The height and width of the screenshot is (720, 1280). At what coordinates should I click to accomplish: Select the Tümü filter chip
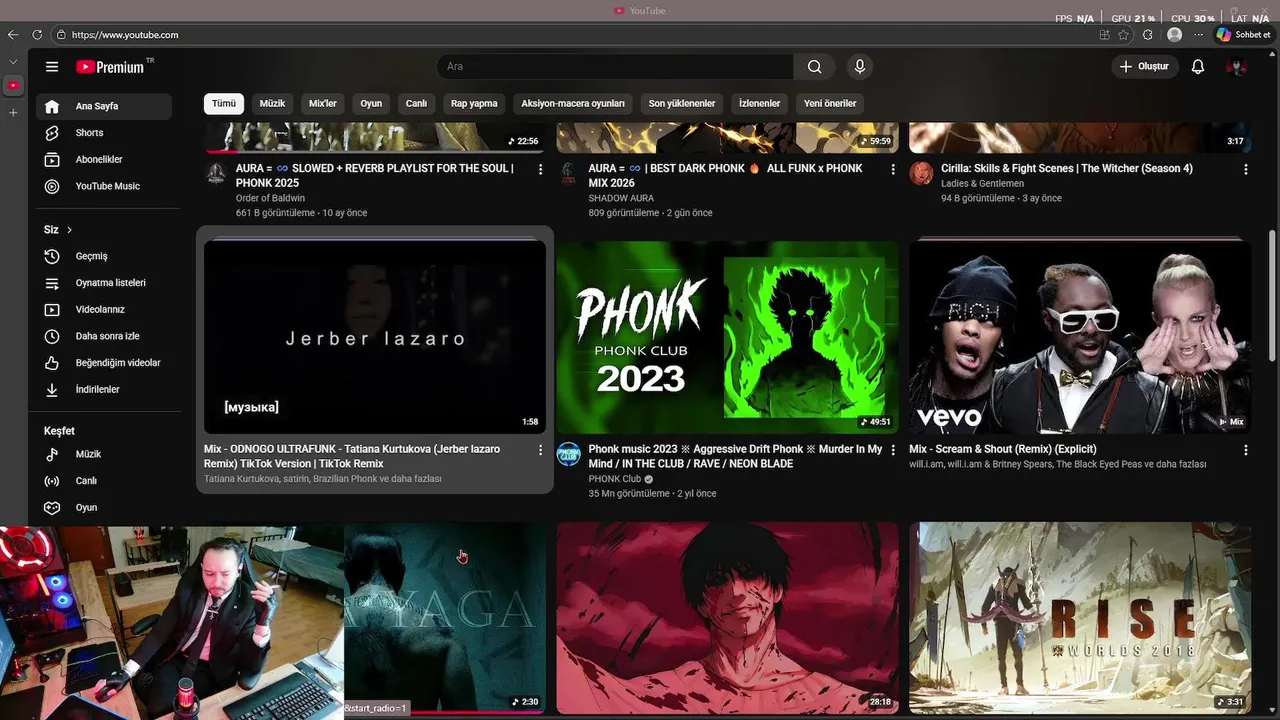click(224, 103)
